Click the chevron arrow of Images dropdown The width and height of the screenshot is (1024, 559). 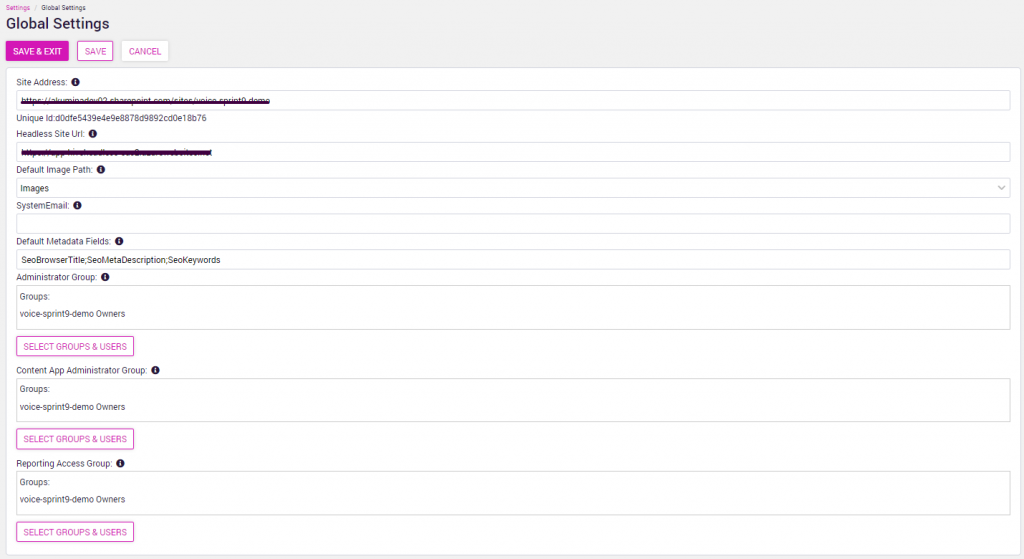1001,188
